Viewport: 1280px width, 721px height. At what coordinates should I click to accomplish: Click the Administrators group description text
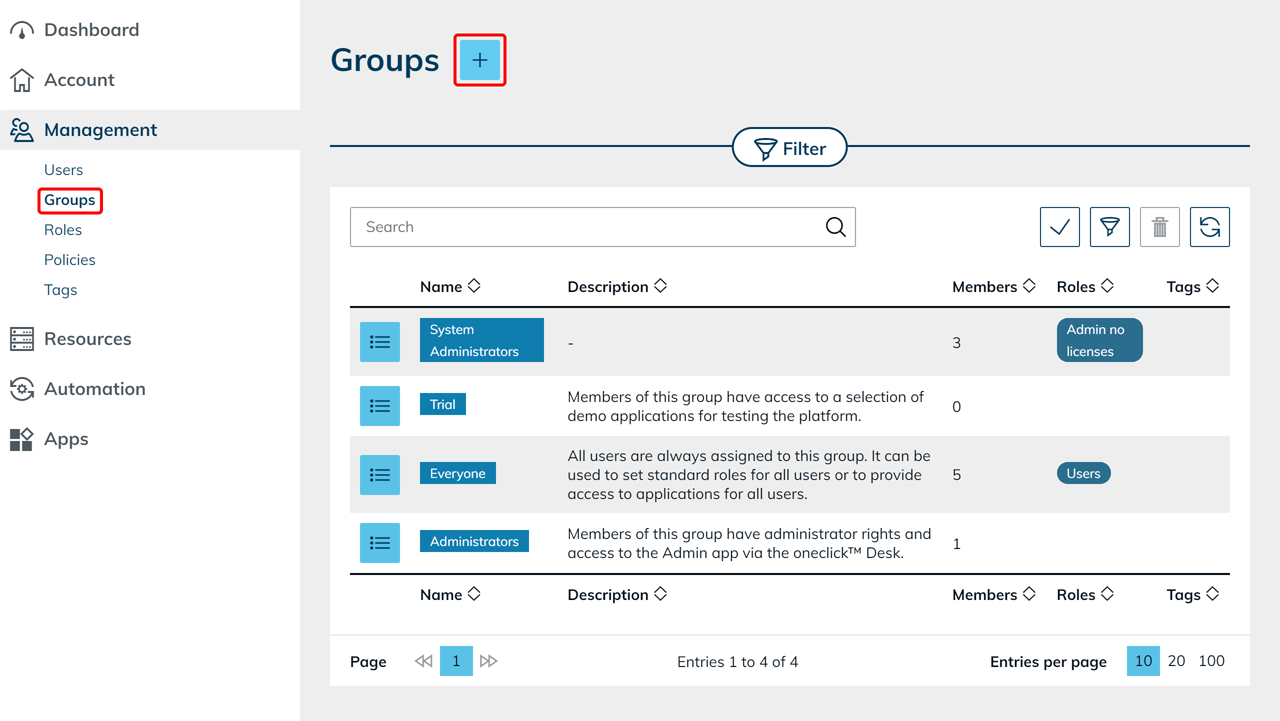click(749, 543)
